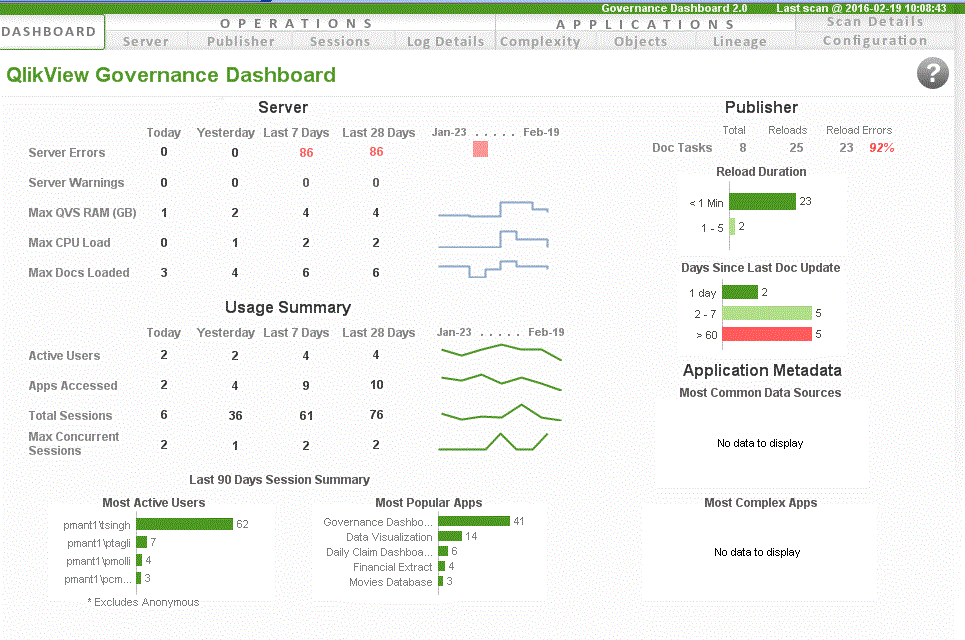Select the Governance Dashbo... app bar
This screenshot has height=640, width=965.
pyautogui.click(x=474, y=521)
